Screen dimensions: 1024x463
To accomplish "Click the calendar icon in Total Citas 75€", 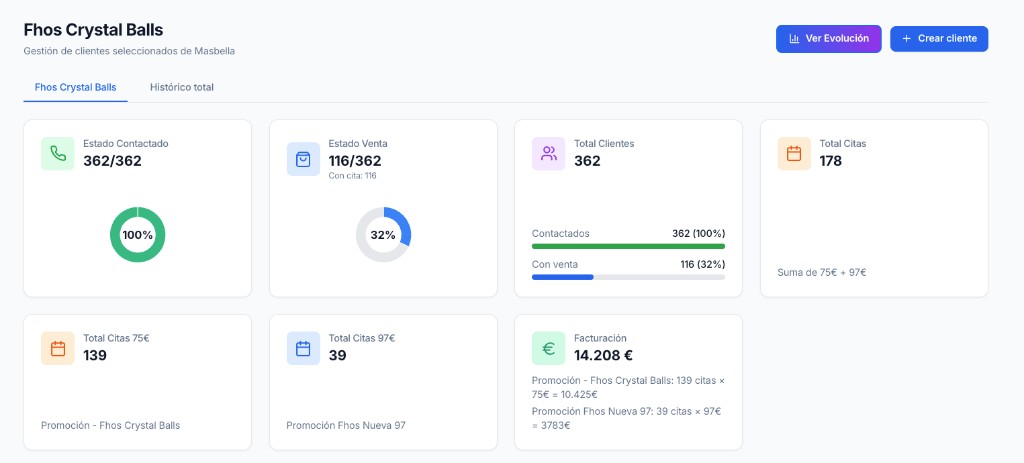I will pos(58,349).
